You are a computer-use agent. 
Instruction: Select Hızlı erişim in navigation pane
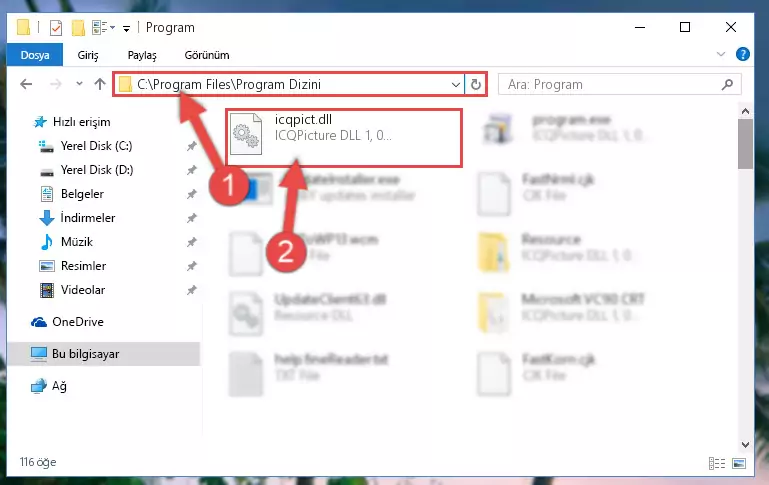click(x=71, y=122)
